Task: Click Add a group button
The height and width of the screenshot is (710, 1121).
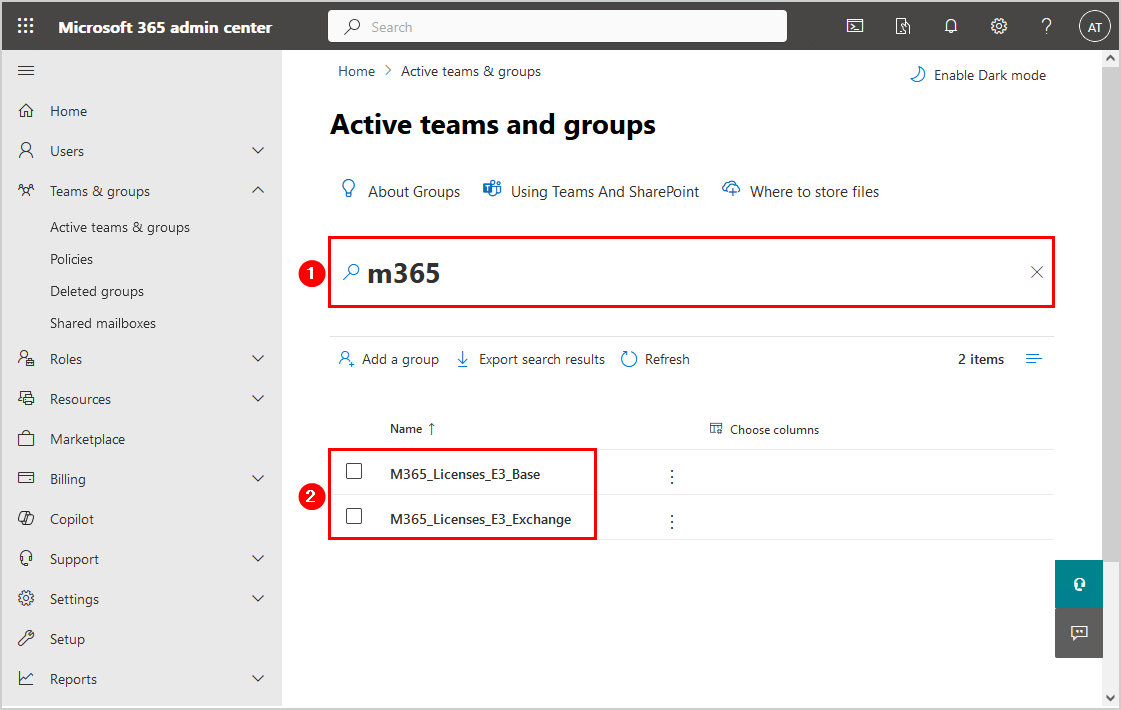Action: 388,359
